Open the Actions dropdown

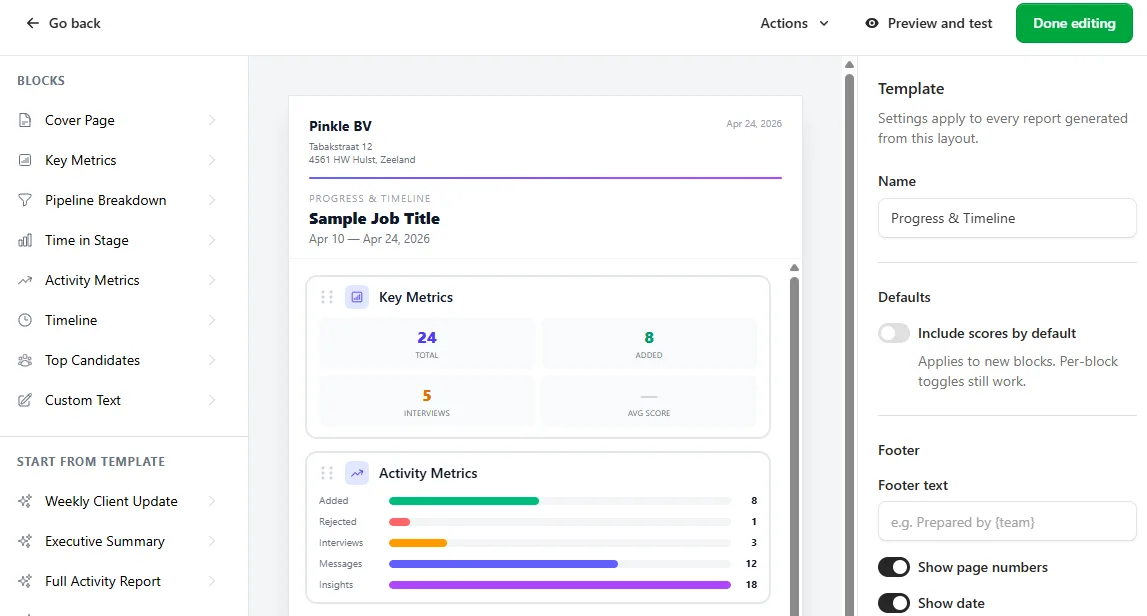[794, 23]
